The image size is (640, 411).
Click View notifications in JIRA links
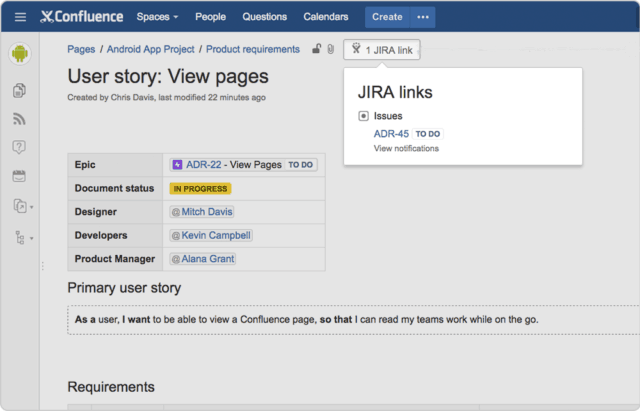pyautogui.click(x=406, y=149)
